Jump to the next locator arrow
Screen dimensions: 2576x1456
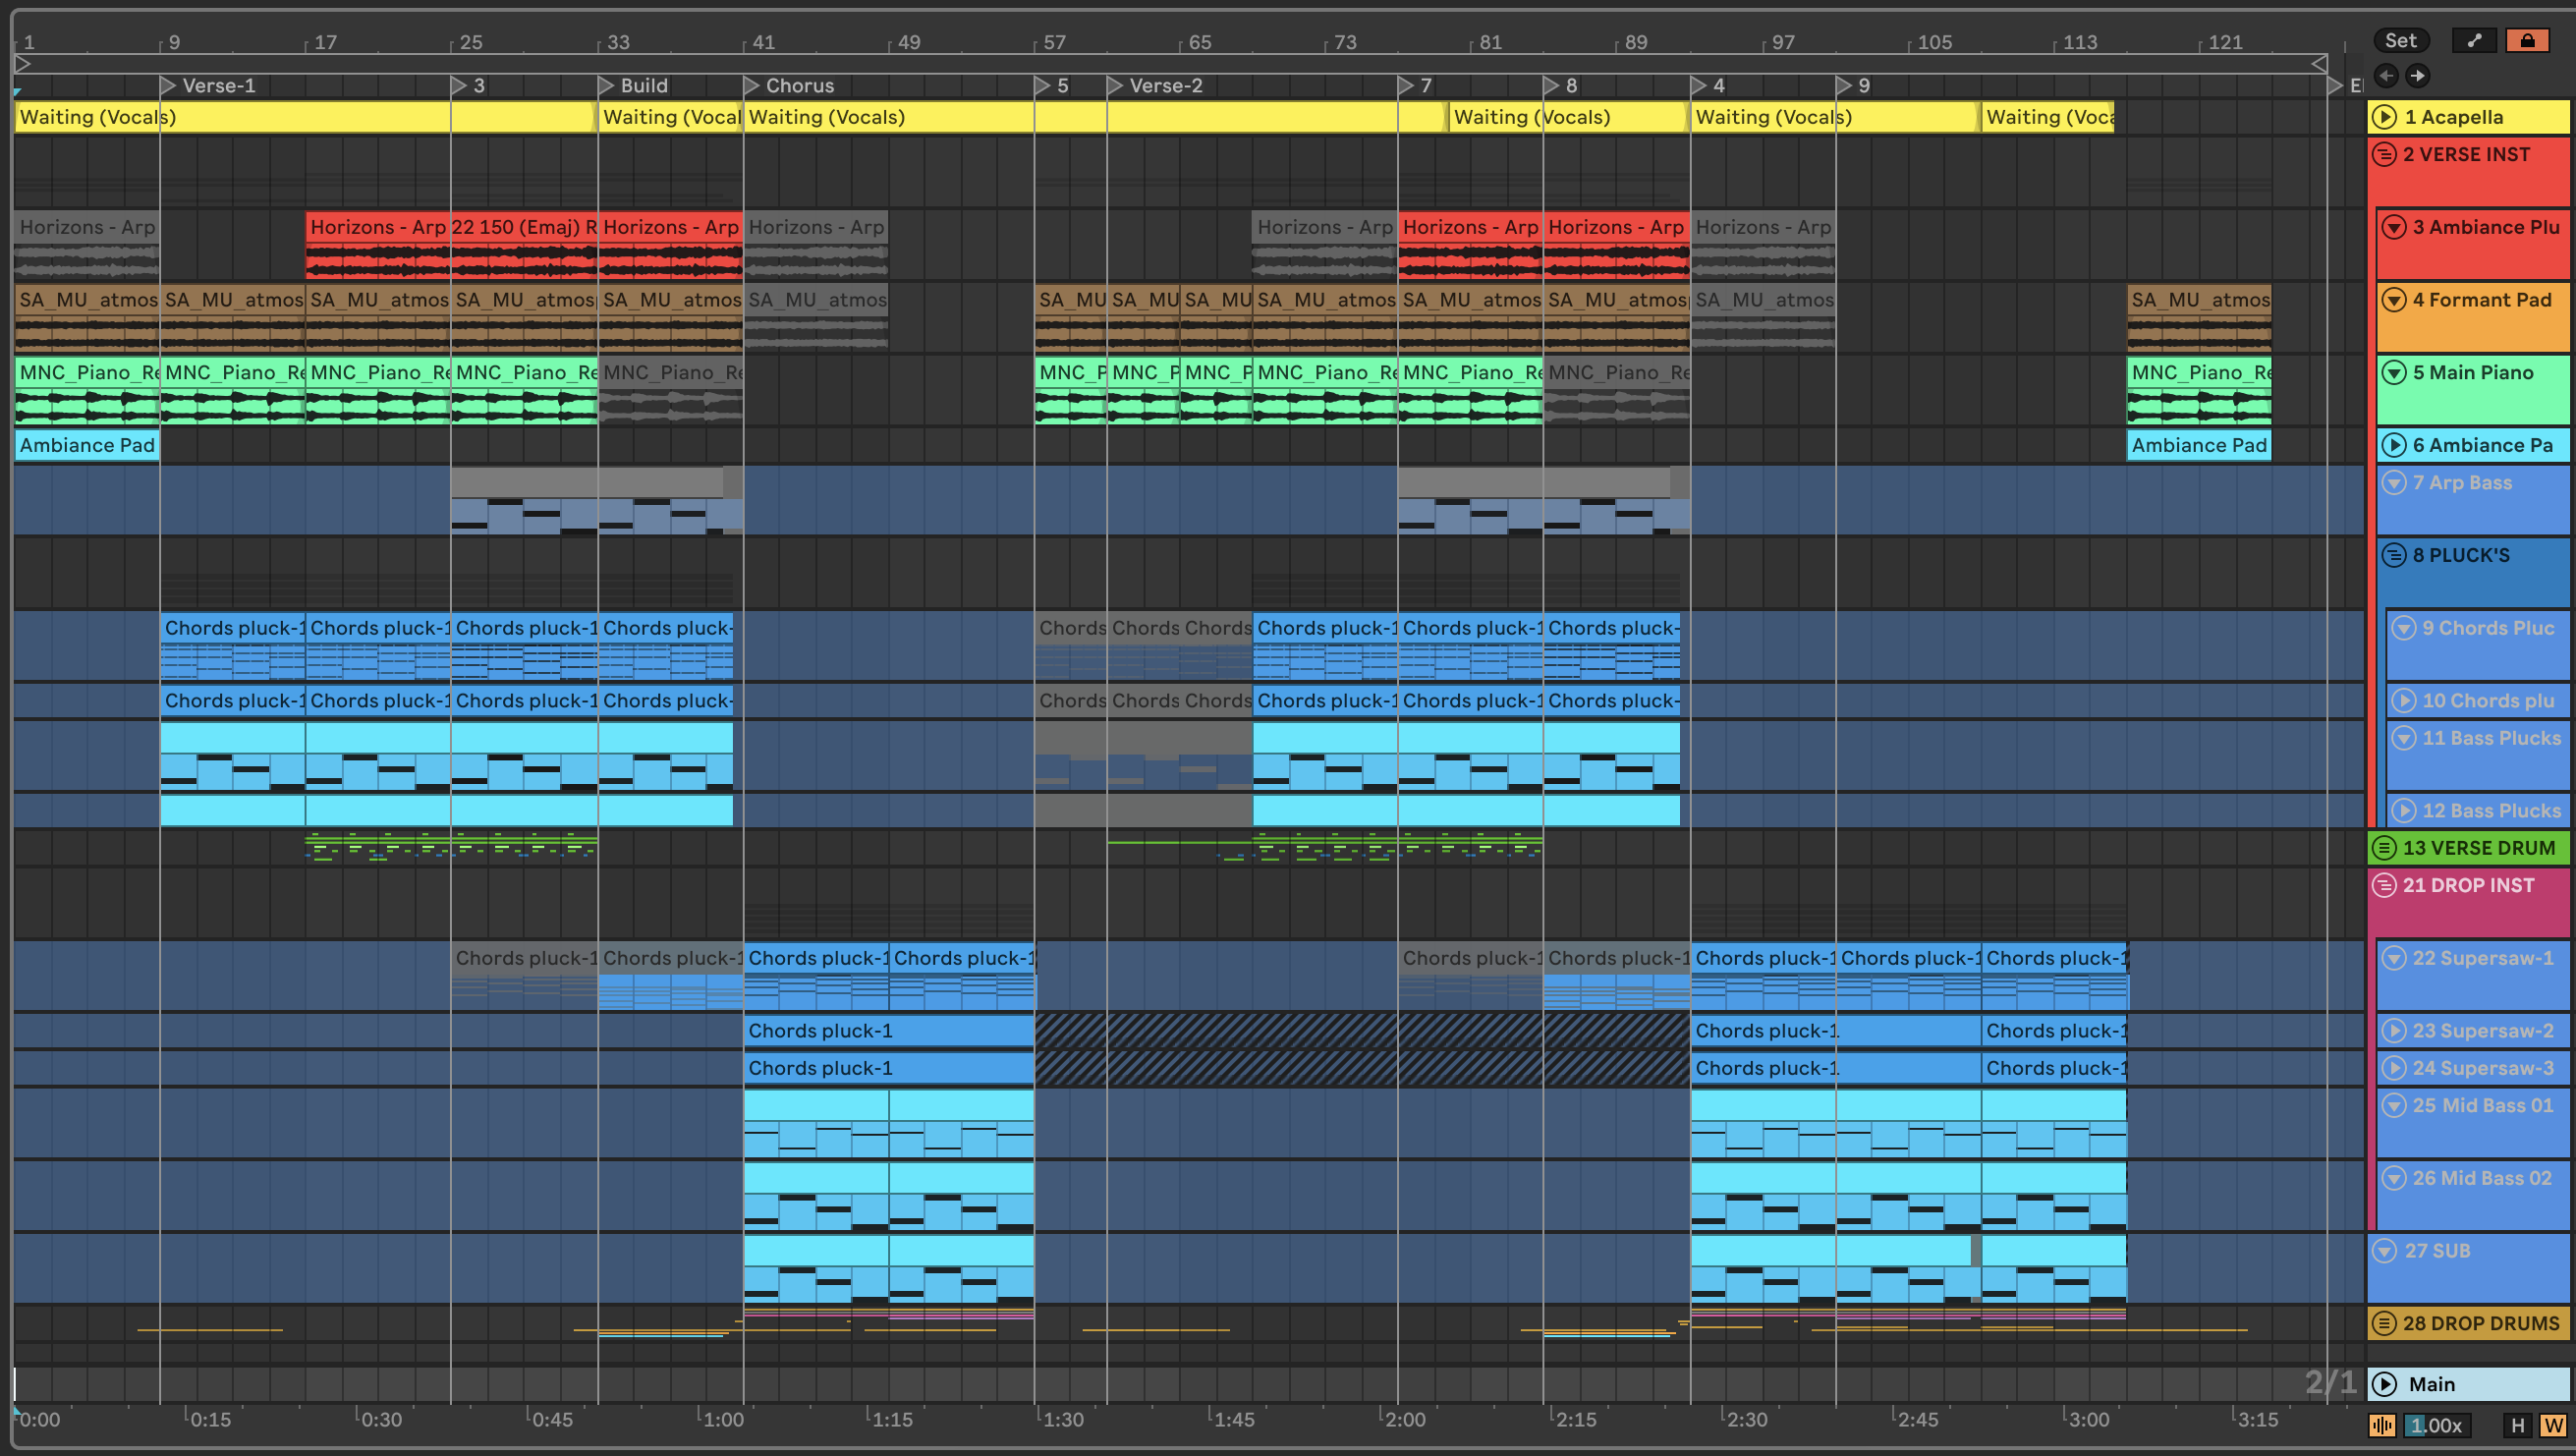(2417, 75)
